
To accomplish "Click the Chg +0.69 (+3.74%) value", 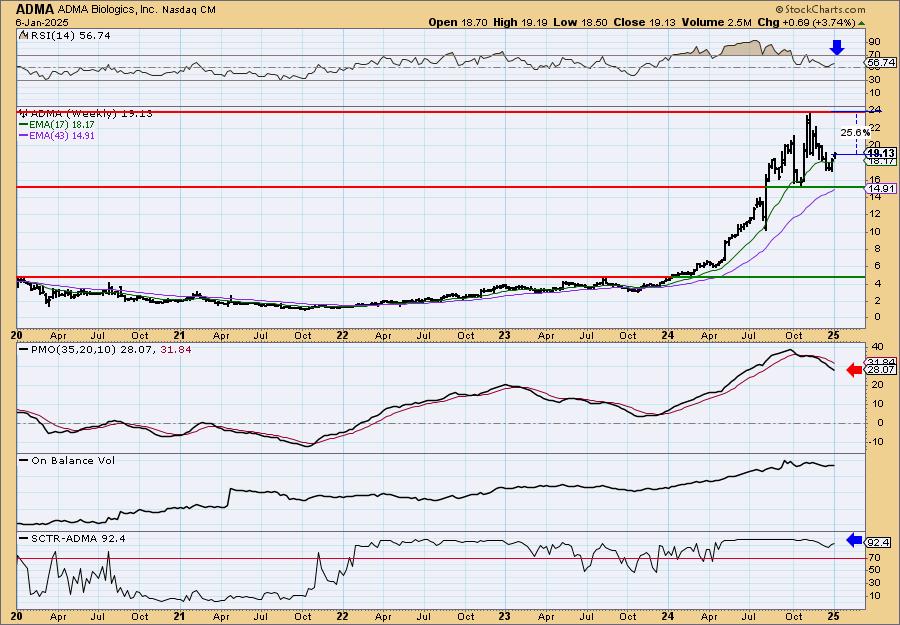I will tap(807, 23).
